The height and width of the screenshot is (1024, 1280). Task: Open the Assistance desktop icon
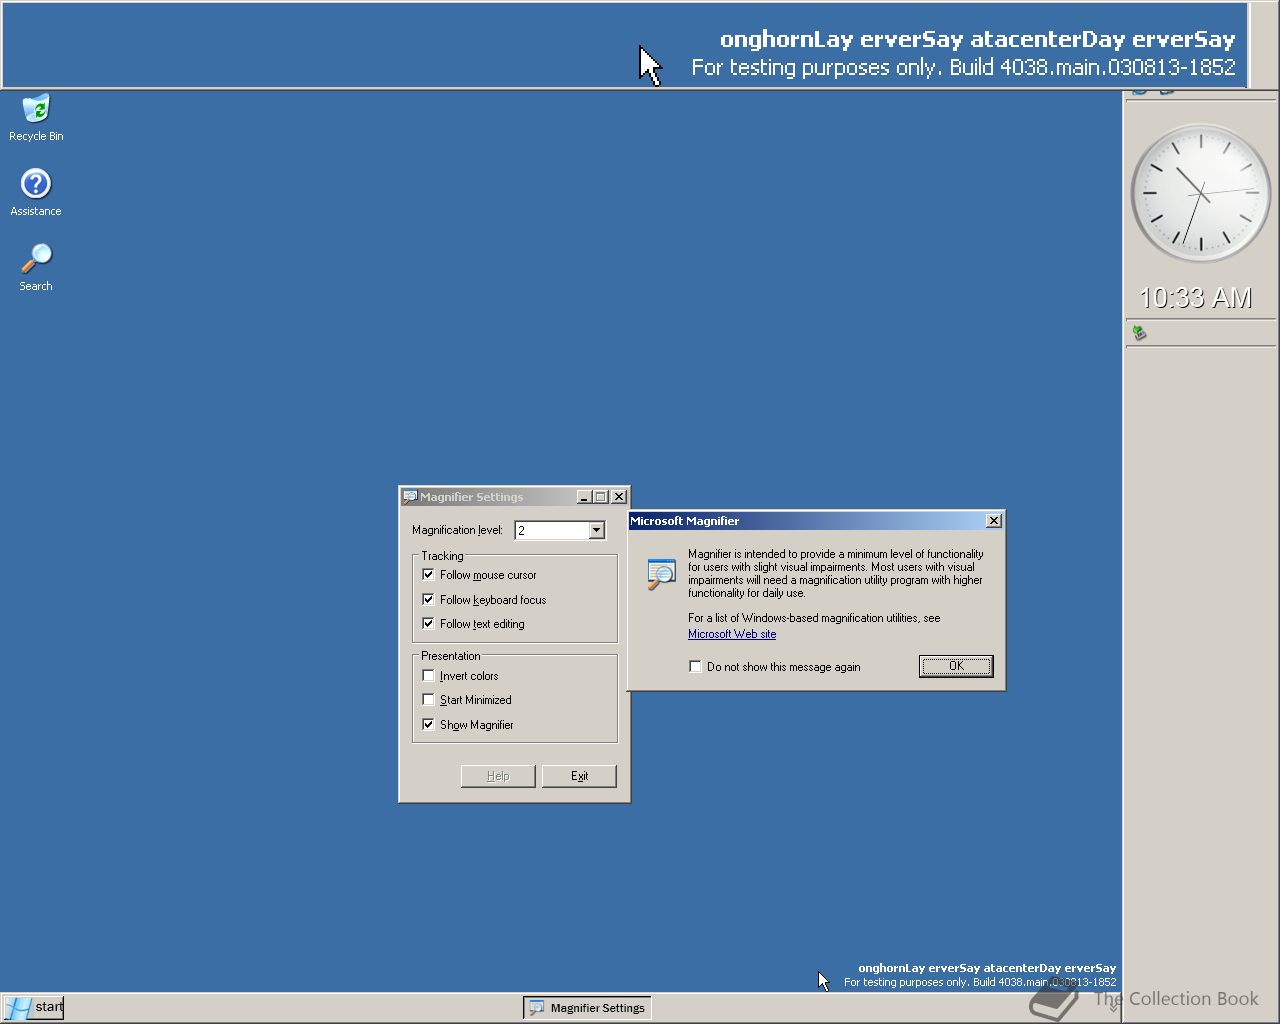[x=36, y=192]
